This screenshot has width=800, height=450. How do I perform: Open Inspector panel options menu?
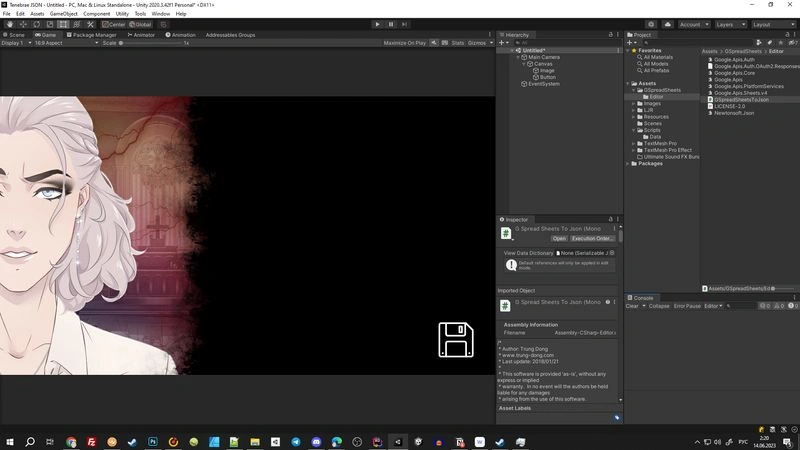(x=617, y=219)
